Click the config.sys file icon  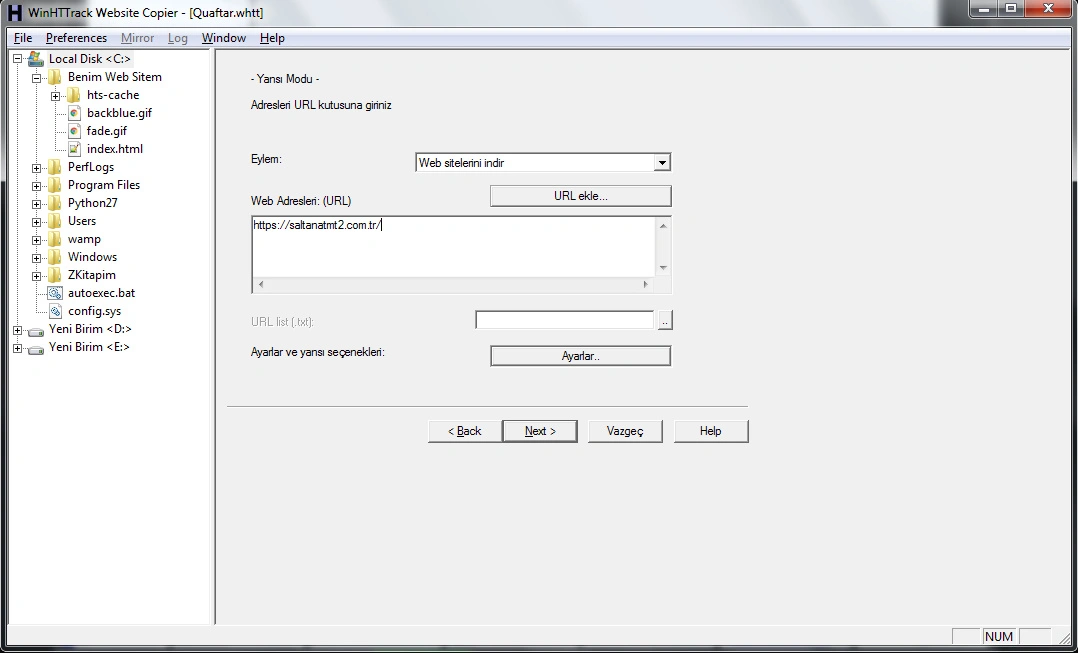55,311
